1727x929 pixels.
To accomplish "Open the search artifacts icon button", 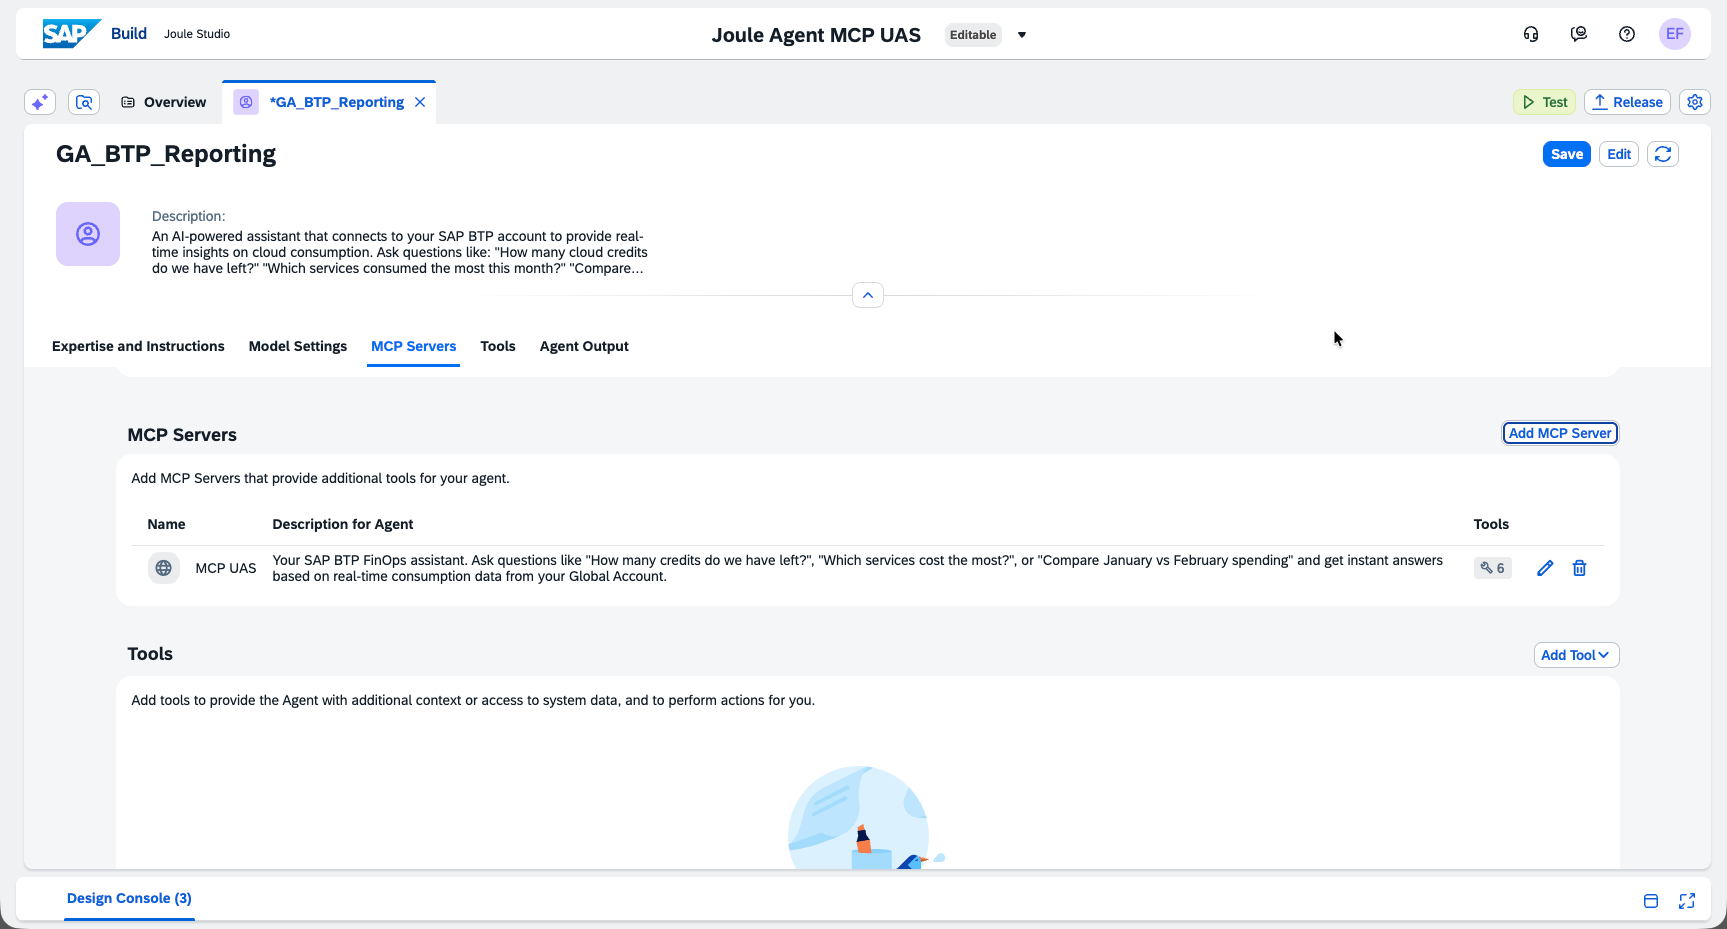I will click(x=84, y=102).
